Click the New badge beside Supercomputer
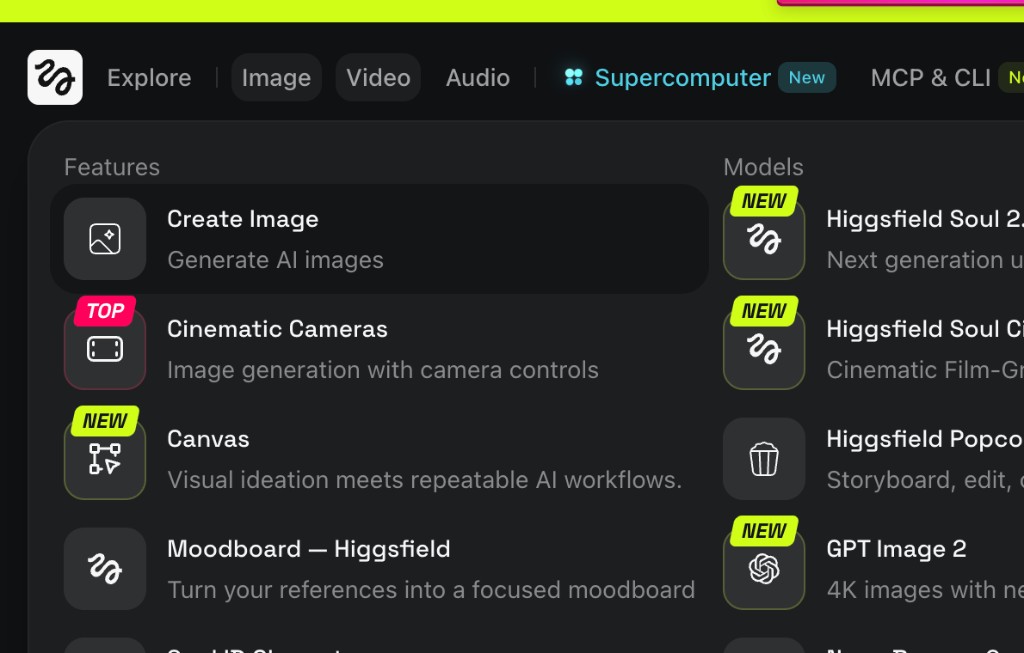This screenshot has height=653, width=1024. point(807,78)
